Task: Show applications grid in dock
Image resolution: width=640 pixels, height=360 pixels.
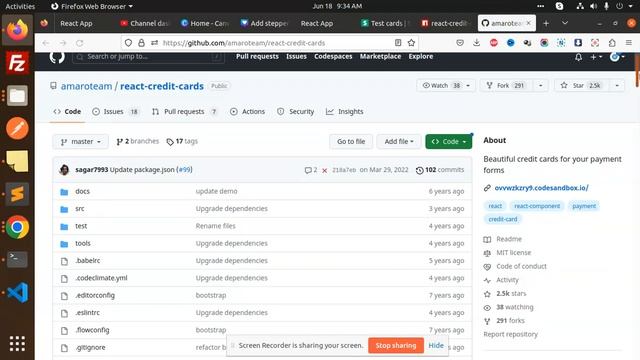Action: tap(17, 344)
